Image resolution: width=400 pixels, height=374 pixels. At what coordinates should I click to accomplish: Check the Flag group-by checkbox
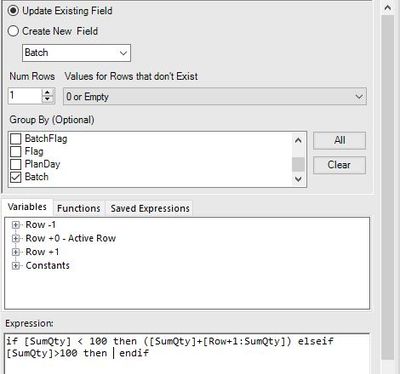click(16, 151)
